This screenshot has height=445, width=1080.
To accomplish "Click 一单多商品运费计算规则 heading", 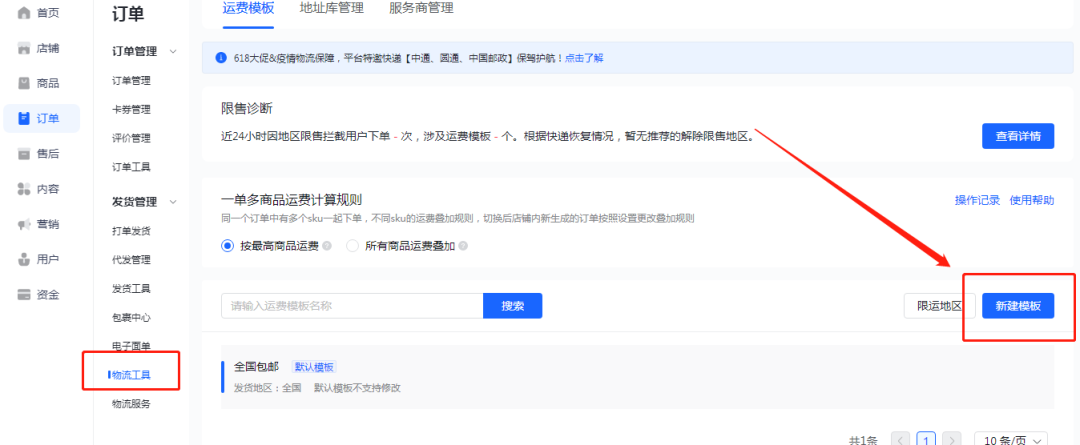I will point(292,200).
